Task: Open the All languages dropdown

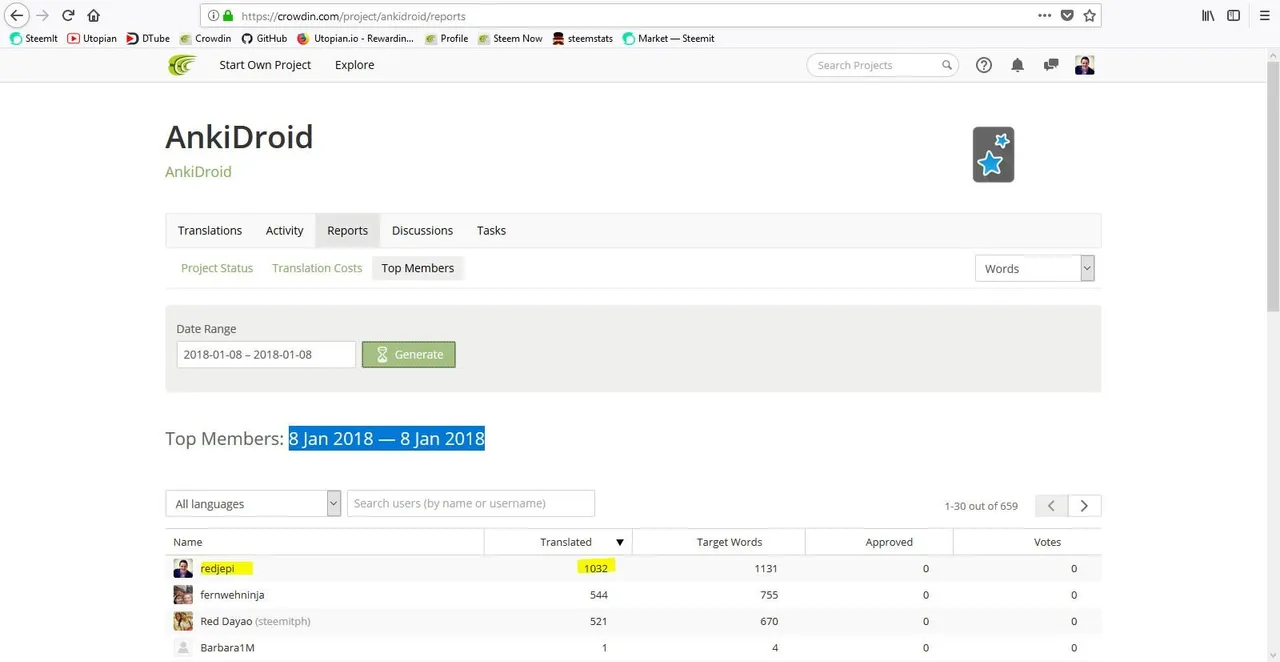Action: point(253,503)
